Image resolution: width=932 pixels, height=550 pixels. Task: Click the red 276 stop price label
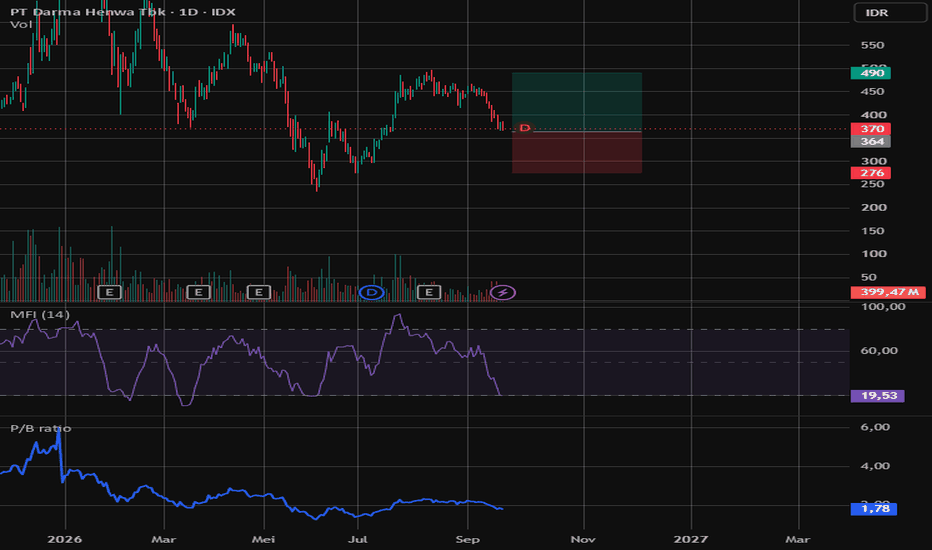(871, 172)
